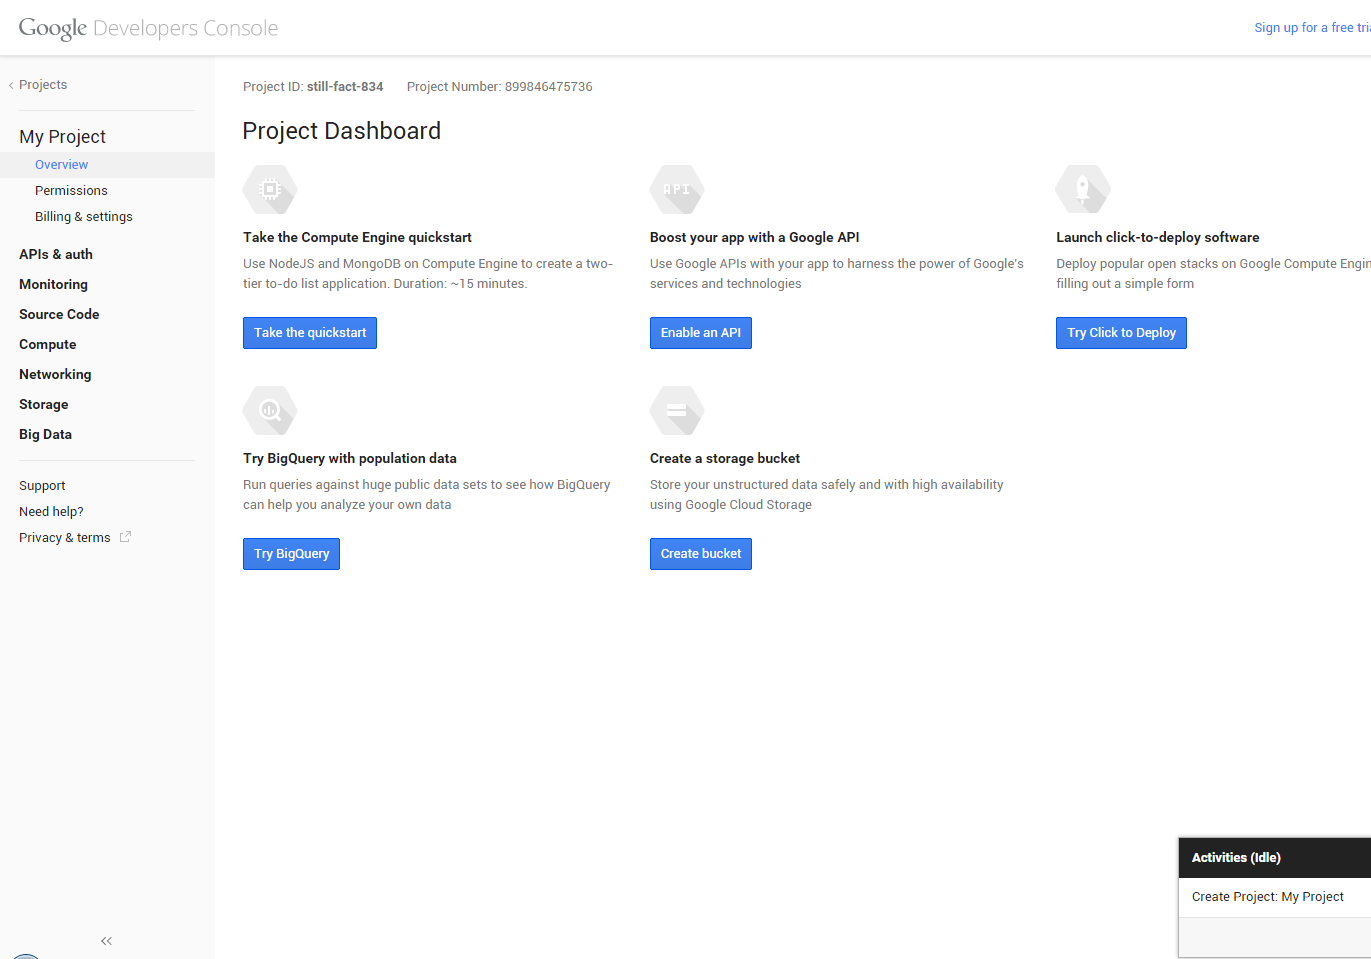Viewport: 1371px width, 959px height.
Task: Click Try Click to Deploy button
Action: point(1121,333)
